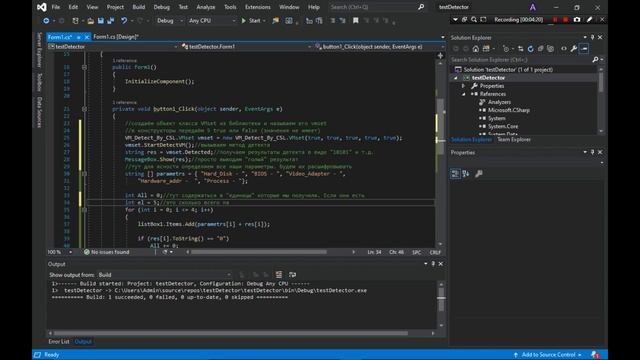Refresh Solution Explorer with the refresh icon
Viewport: 640px width, 360px height.
click(x=530, y=49)
